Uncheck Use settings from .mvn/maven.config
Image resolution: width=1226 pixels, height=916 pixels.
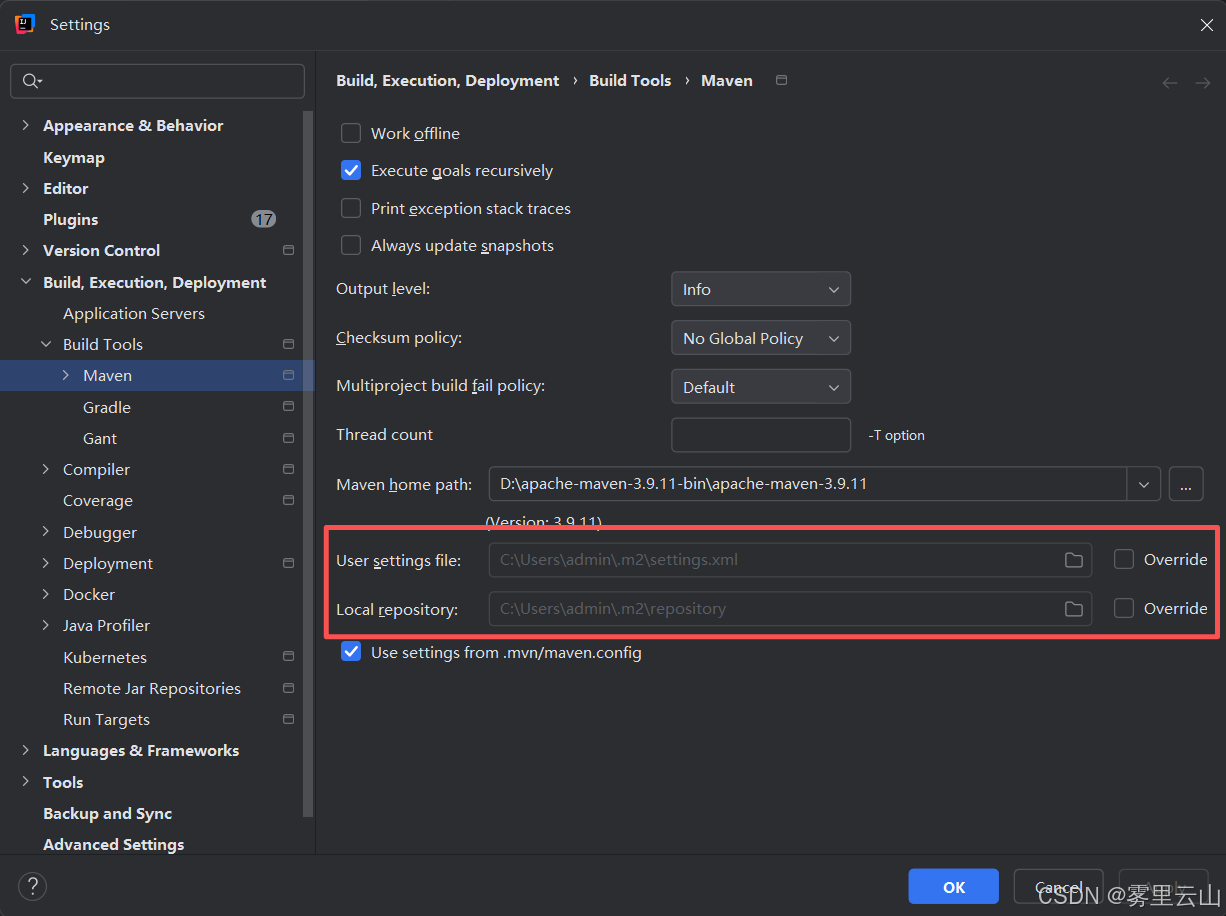351,652
